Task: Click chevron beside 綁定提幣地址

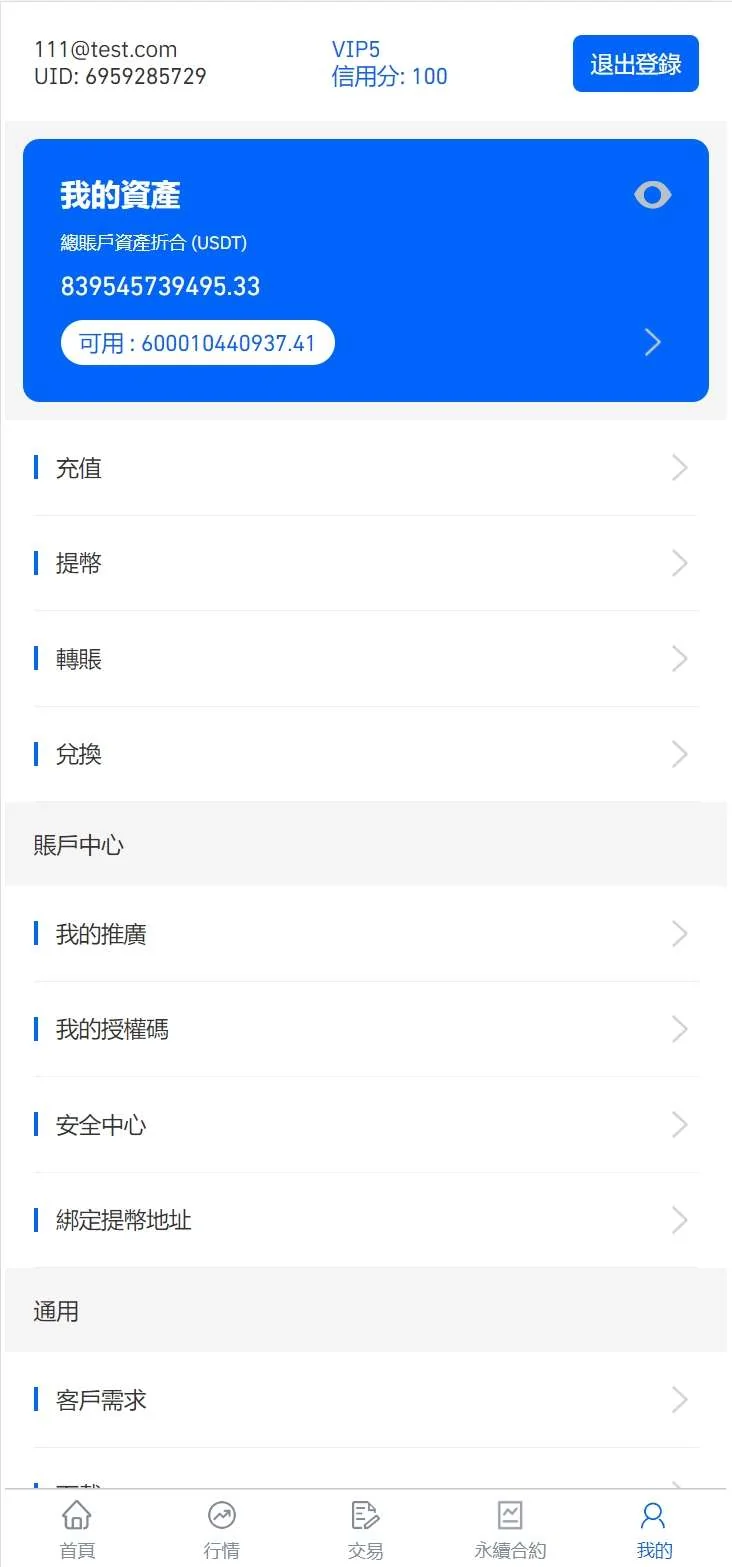Action: click(680, 1220)
